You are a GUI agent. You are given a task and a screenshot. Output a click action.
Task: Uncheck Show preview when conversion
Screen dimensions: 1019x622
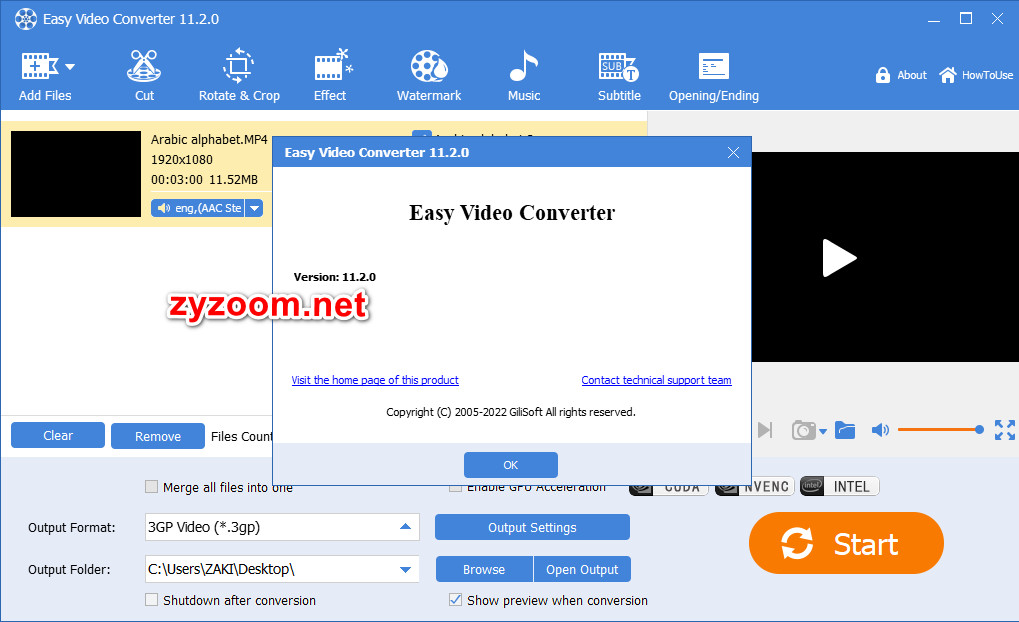tap(456, 600)
